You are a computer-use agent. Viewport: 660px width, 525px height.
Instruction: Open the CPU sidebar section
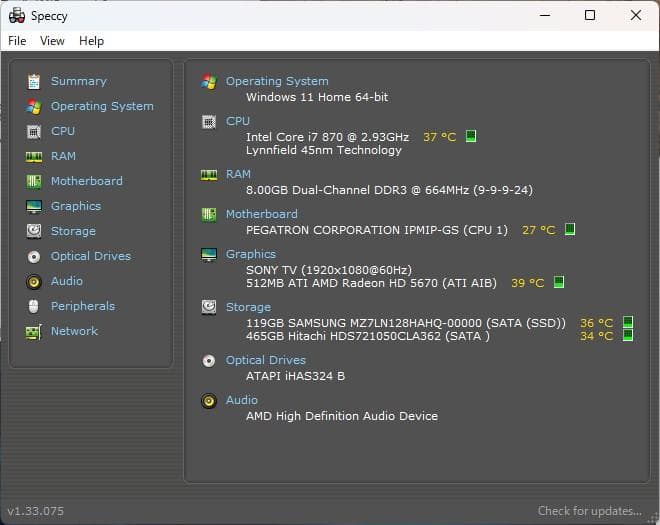63,131
